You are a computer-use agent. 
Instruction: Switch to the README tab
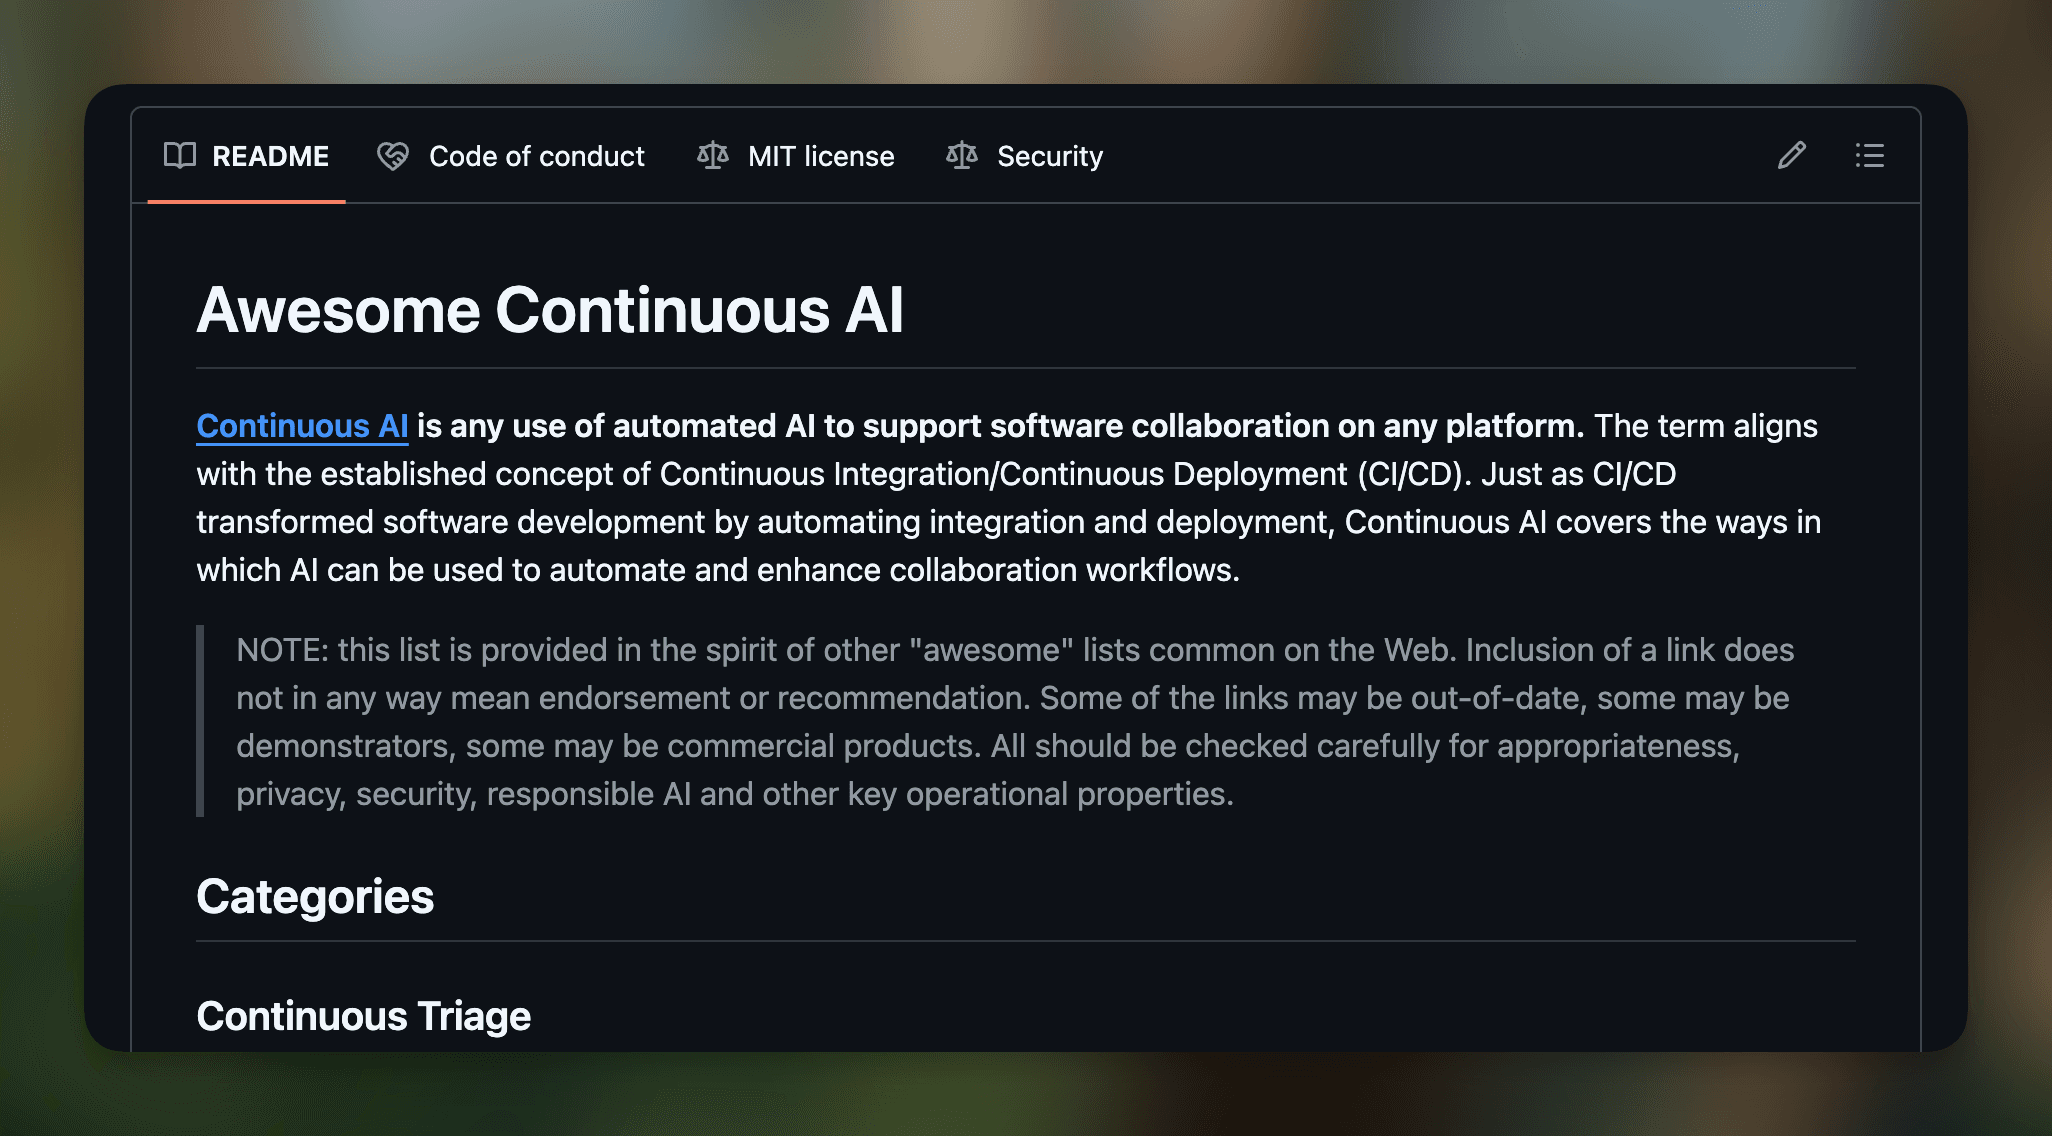(x=270, y=156)
